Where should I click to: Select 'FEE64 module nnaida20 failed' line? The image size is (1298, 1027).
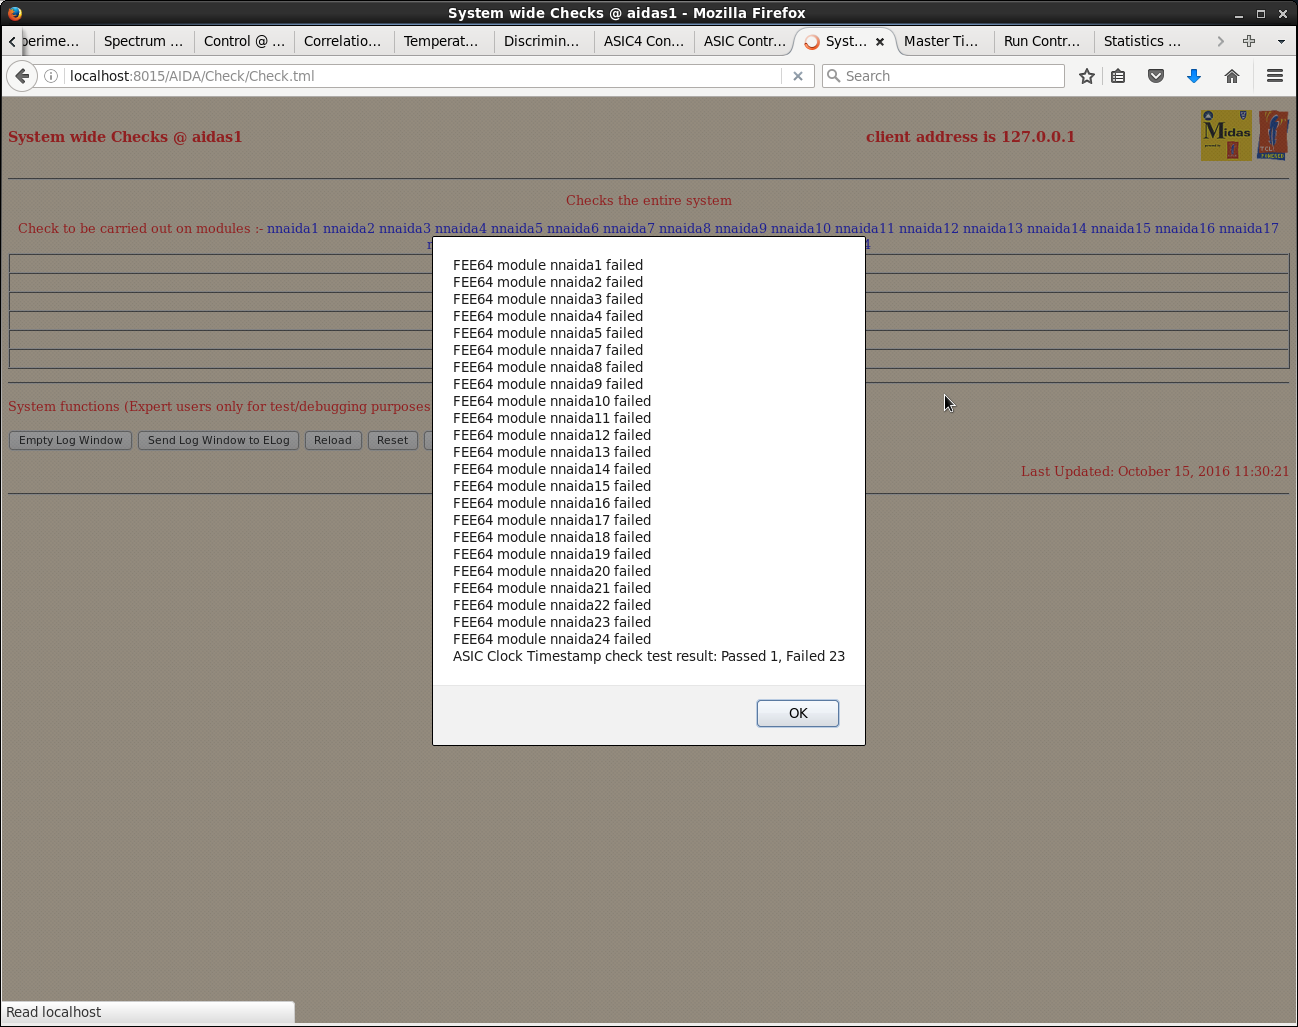pyautogui.click(x=552, y=571)
